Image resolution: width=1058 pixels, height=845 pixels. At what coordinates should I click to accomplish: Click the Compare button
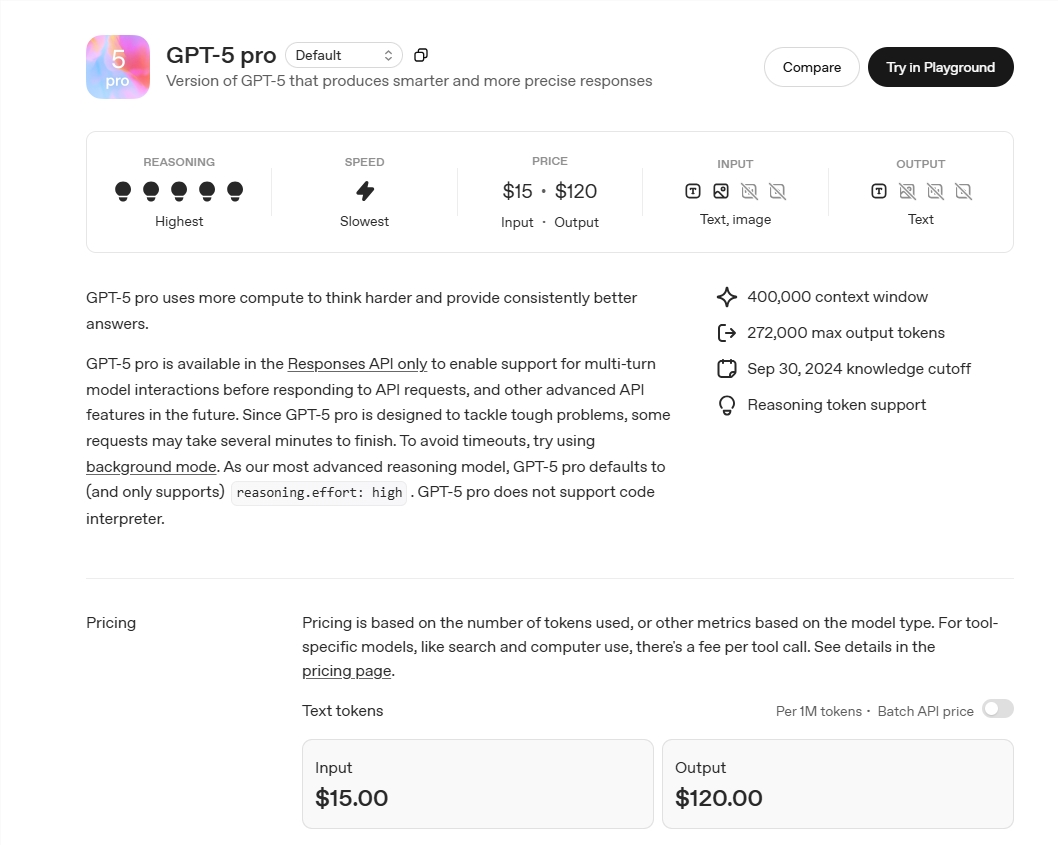(x=811, y=67)
